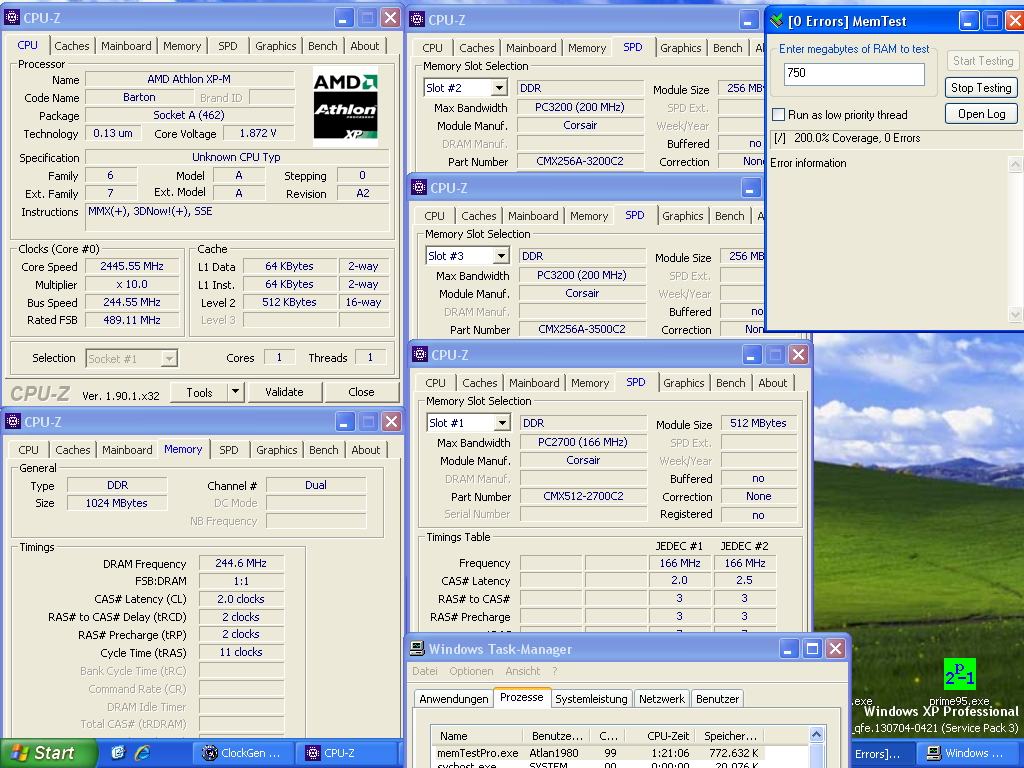Click title icon of the 1024 MBytes Memory CPU-Z window
The height and width of the screenshot is (768, 1024).
click(x=12, y=422)
